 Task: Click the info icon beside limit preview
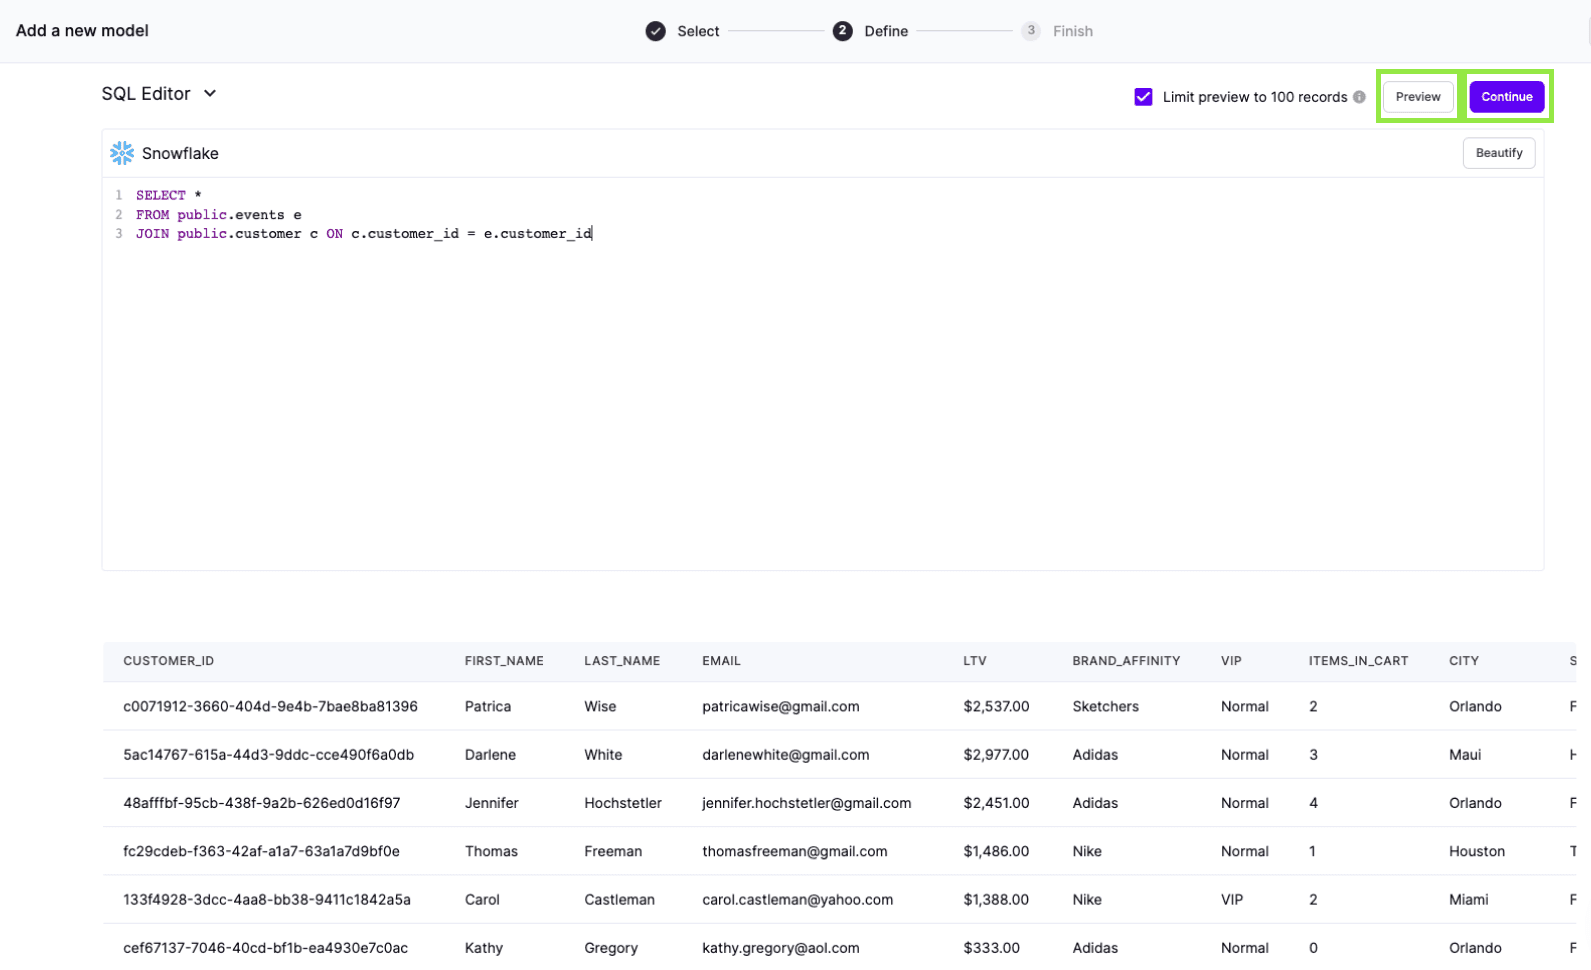[1359, 97]
